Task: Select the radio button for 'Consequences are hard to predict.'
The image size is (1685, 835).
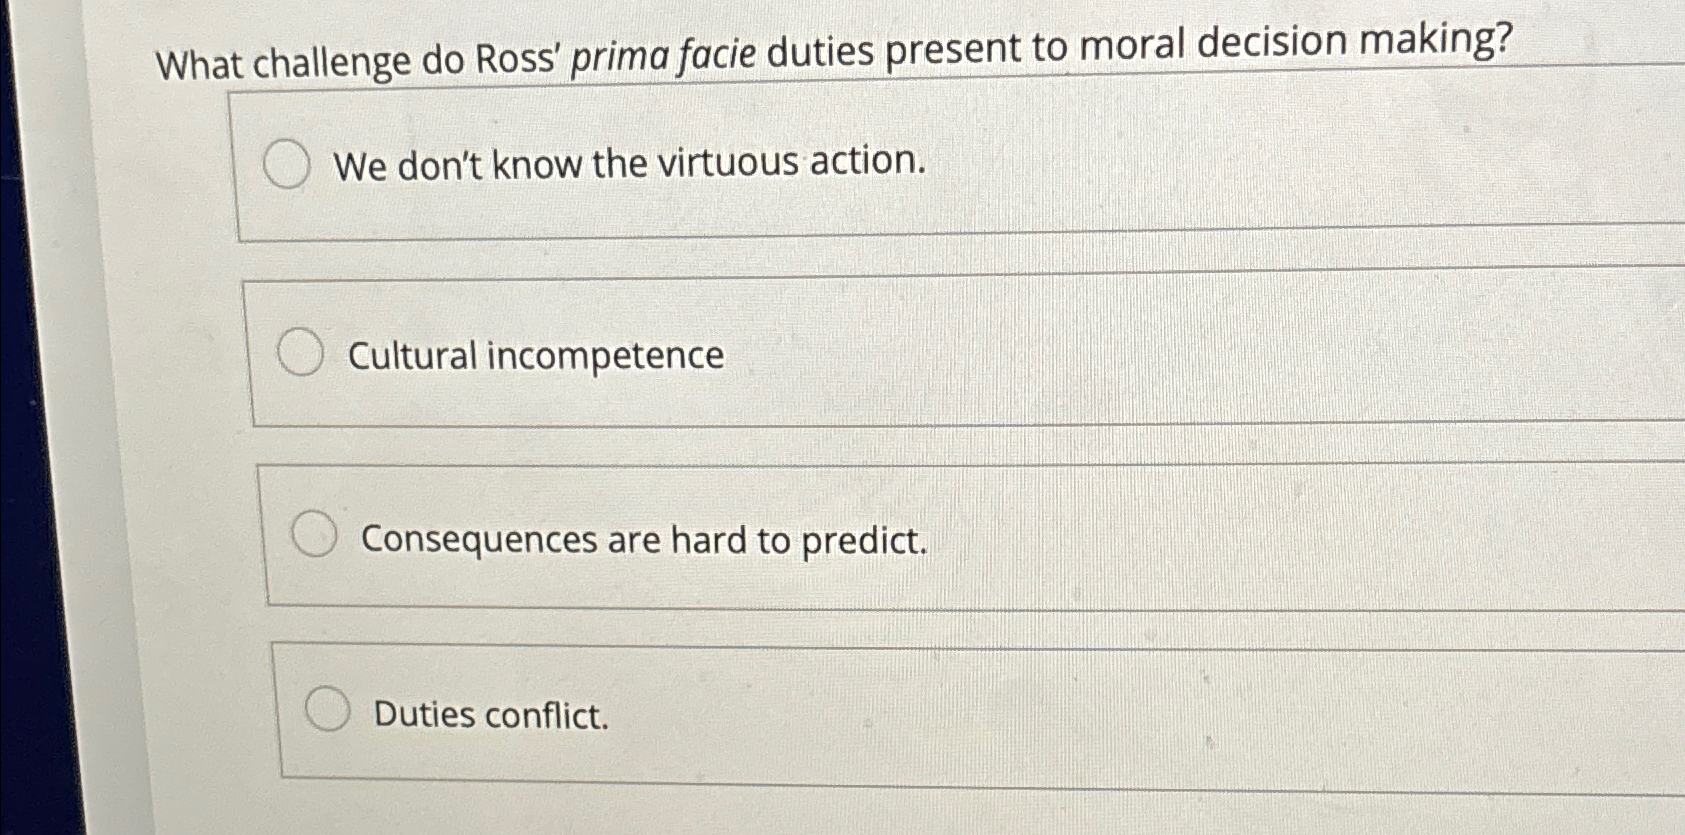Action: tap(315, 537)
